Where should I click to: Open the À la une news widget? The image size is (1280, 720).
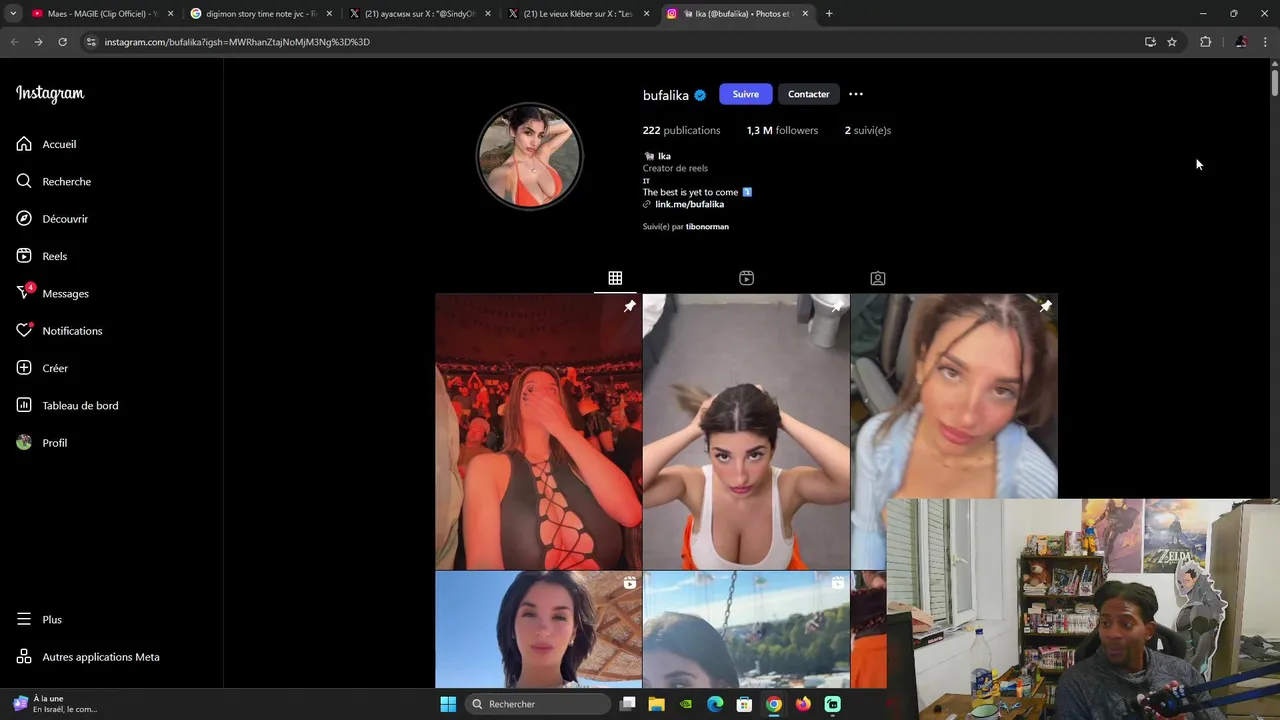click(x=55, y=704)
